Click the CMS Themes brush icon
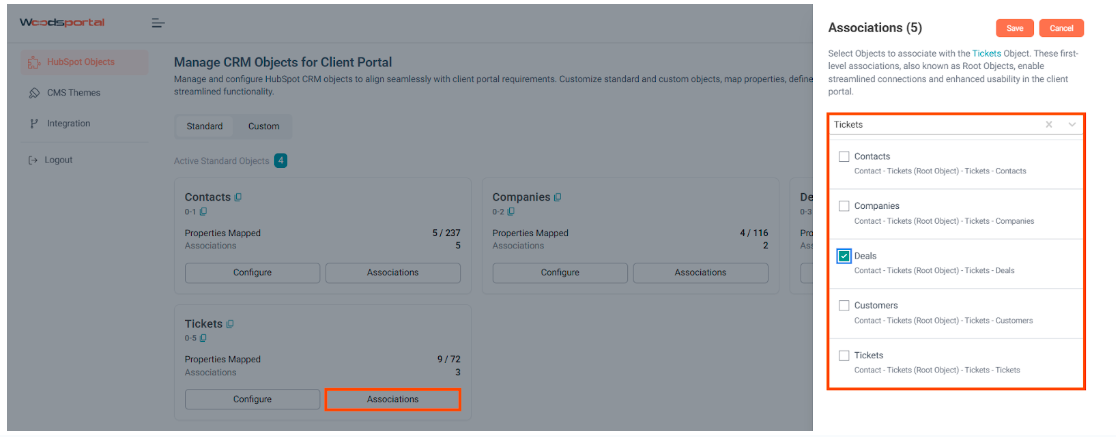 point(33,93)
